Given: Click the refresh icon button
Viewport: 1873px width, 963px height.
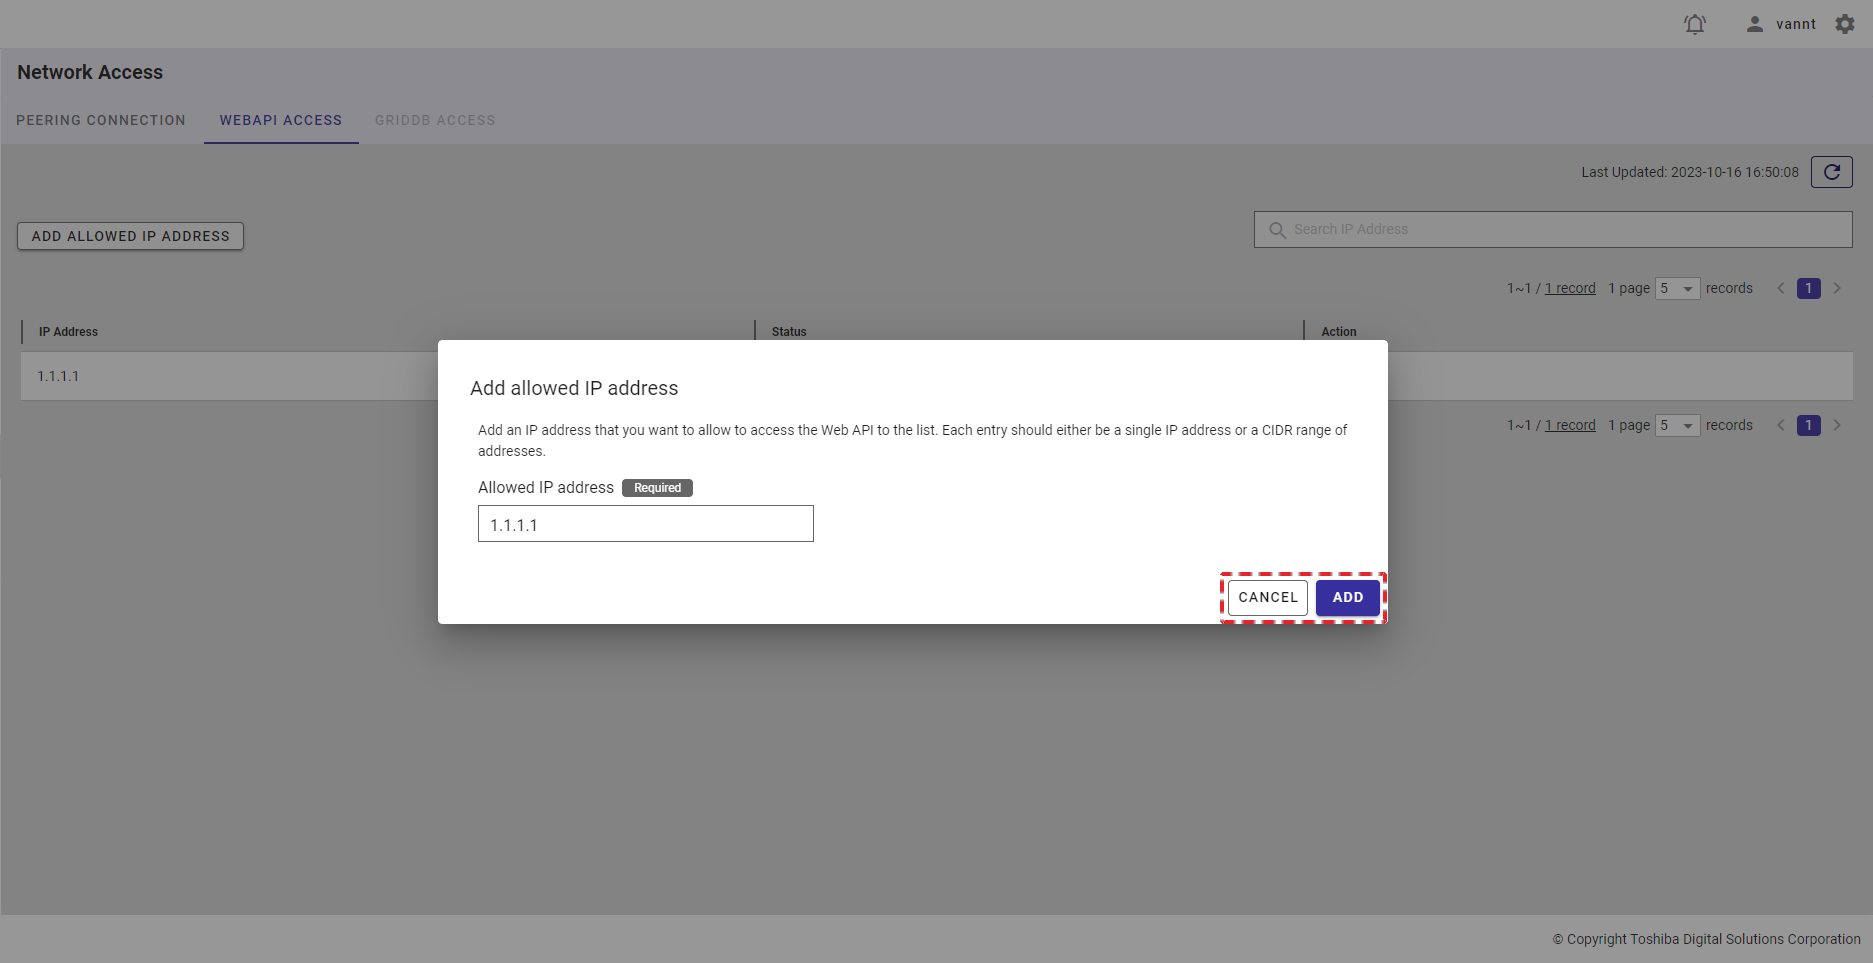Looking at the screenshot, I should tap(1831, 172).
